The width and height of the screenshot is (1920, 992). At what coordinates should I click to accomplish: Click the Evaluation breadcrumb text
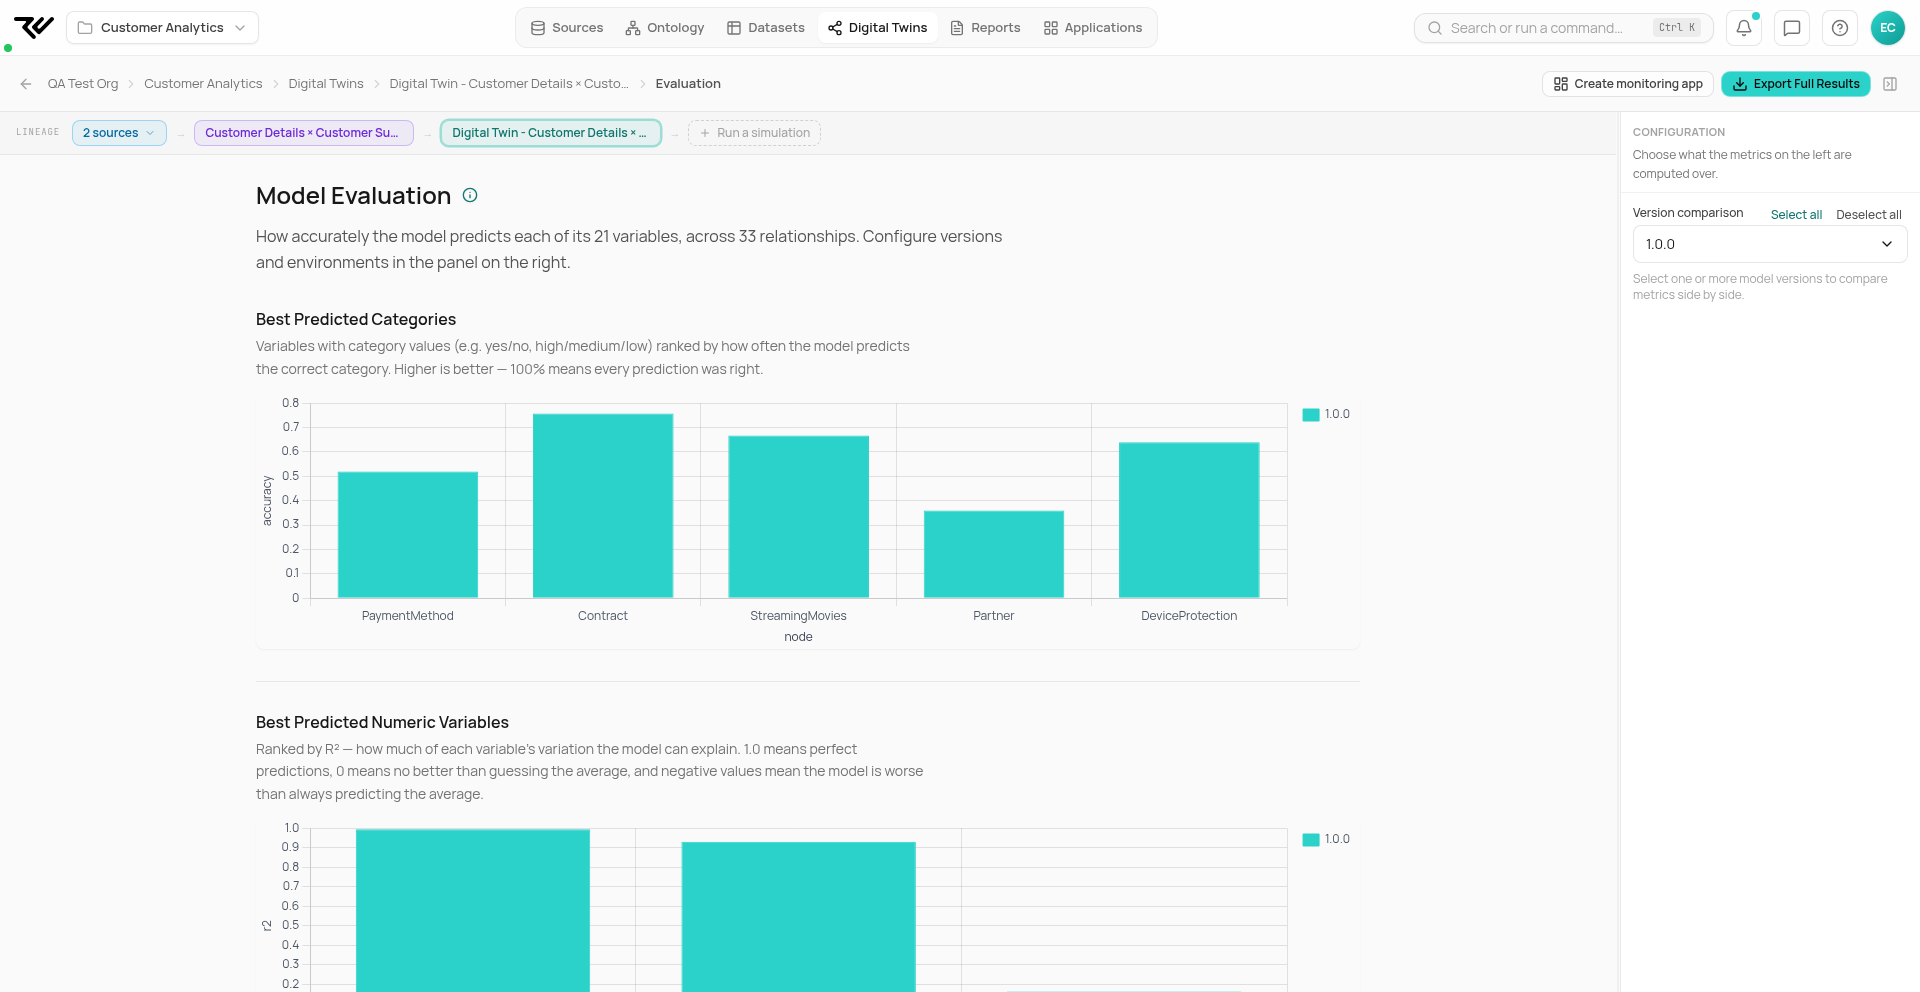coord(688,84)
